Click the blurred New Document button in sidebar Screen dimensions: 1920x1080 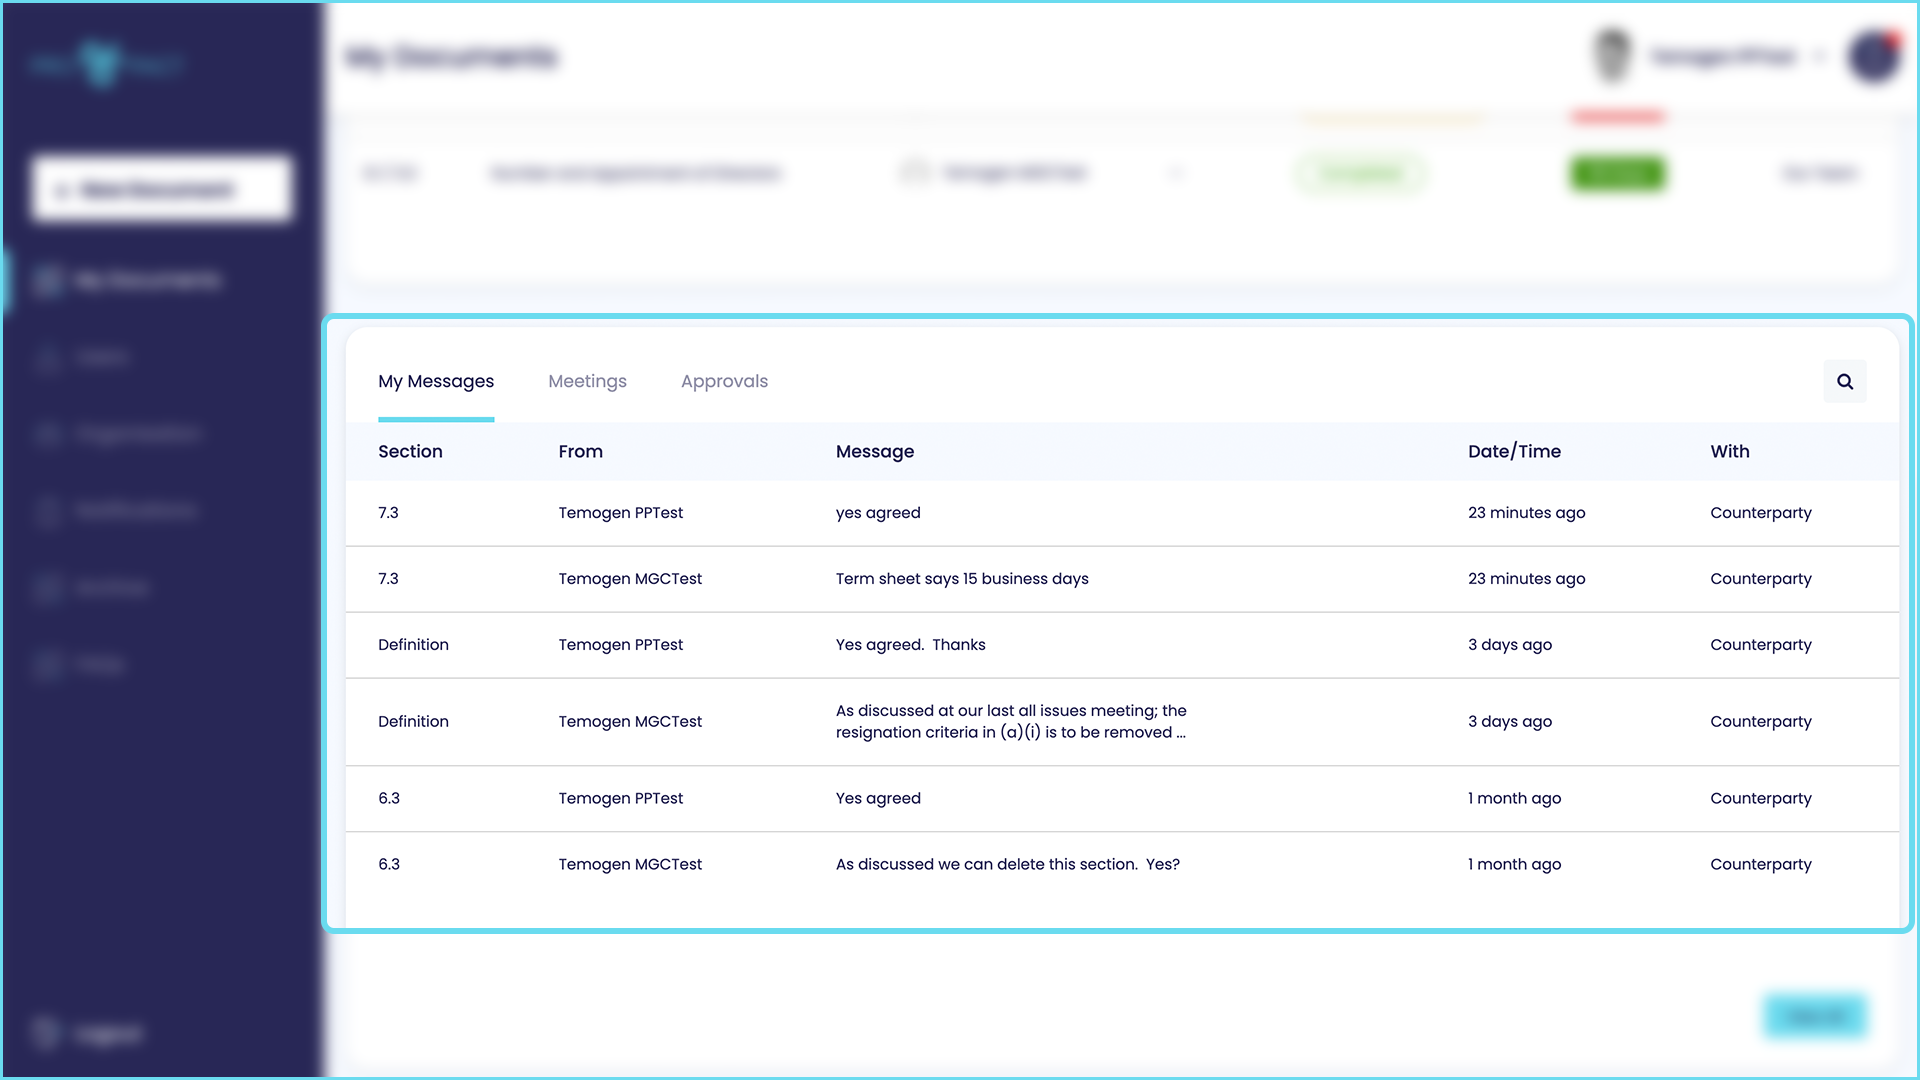162,189
